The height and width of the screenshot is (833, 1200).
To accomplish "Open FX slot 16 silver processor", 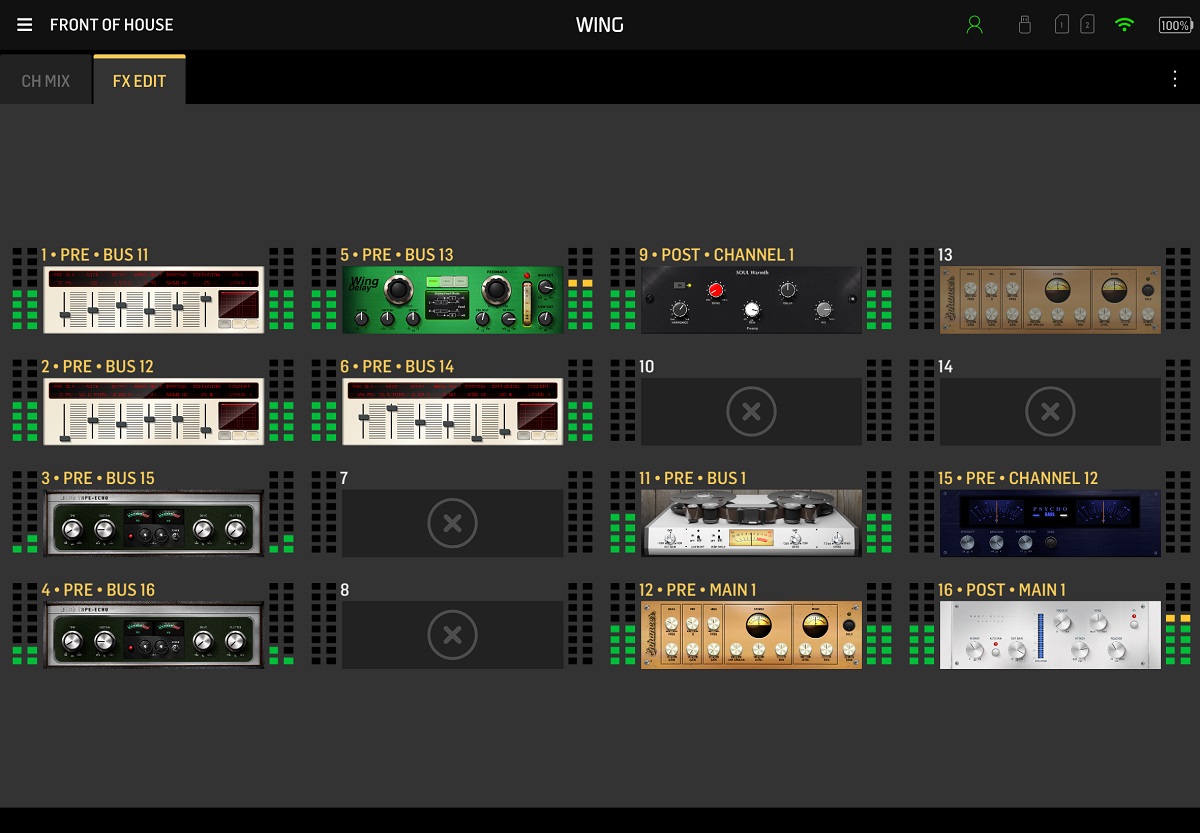I will point(1050,635).
